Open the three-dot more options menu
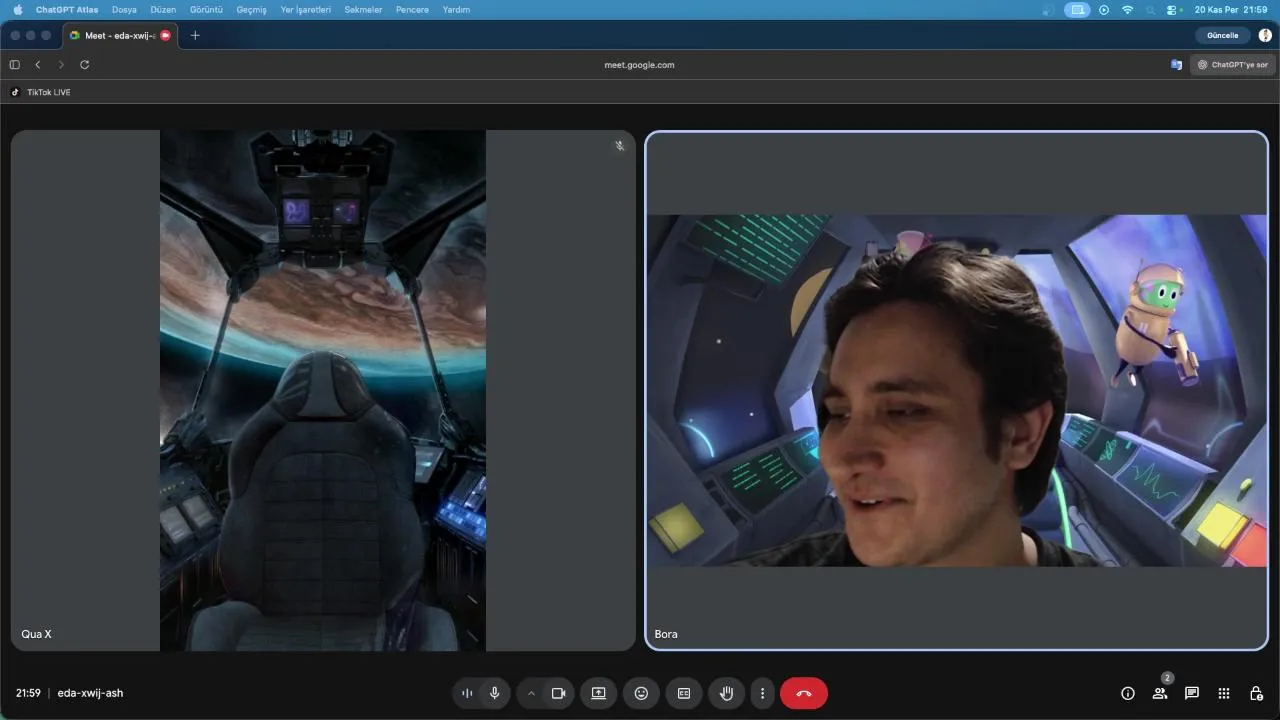This screenshot has height=720, width=1280. [x=762, y=693]
